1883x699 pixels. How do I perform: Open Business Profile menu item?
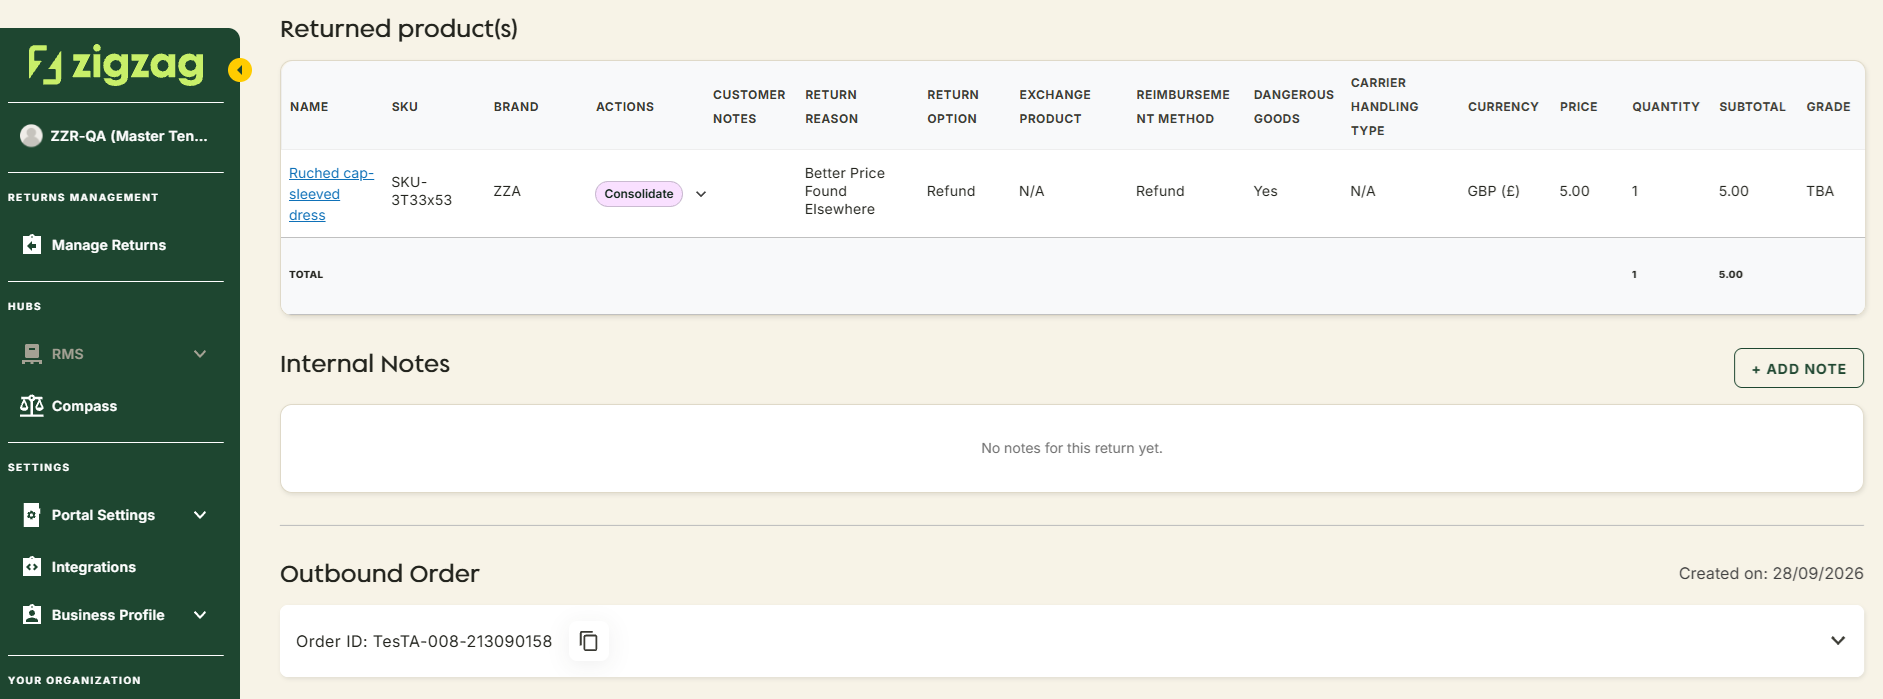click(x=108, y=615)
